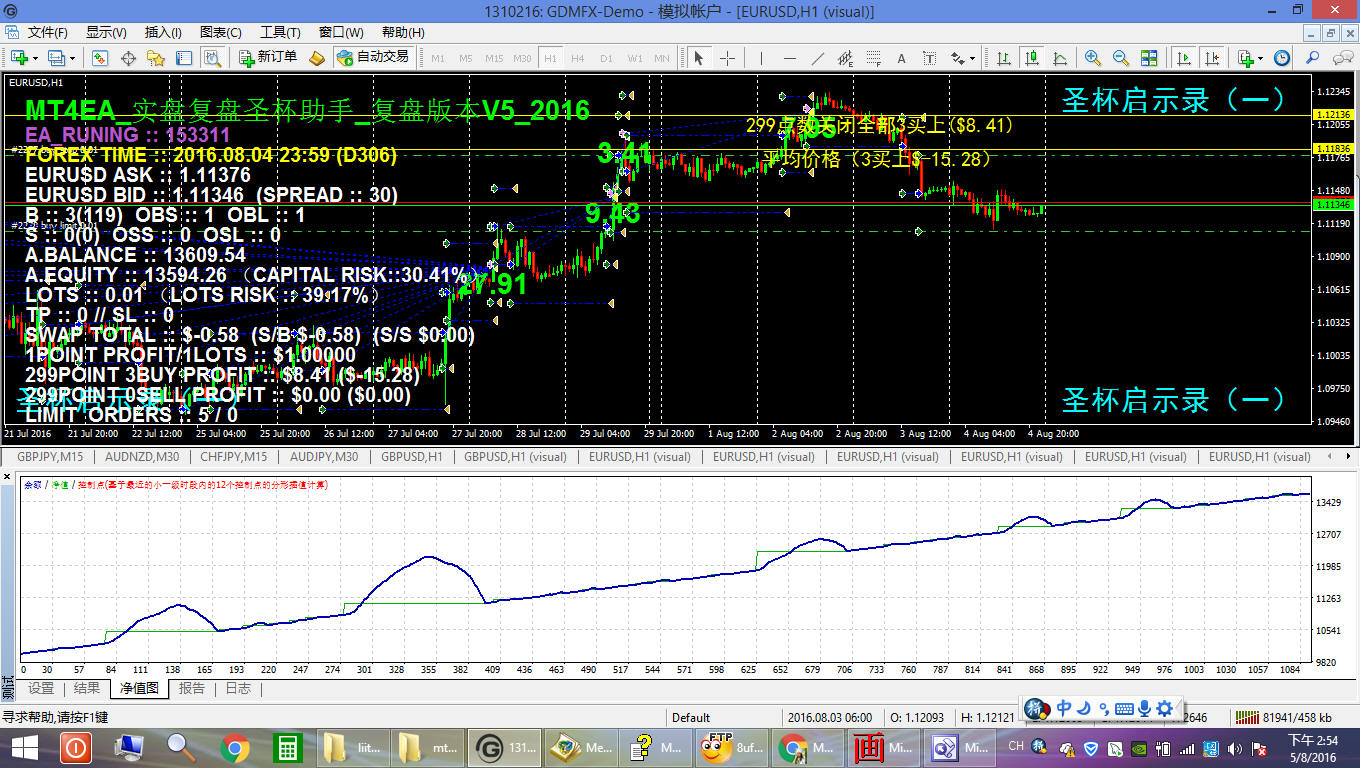Open the 插入(I) menu
Screen dimensions: 1360x768
pos(163,33)
